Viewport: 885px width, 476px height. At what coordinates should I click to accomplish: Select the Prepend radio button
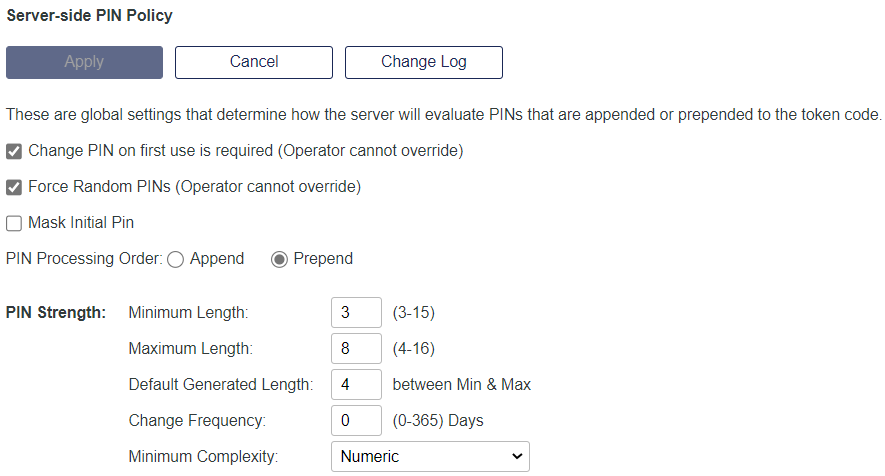[279, 259]
